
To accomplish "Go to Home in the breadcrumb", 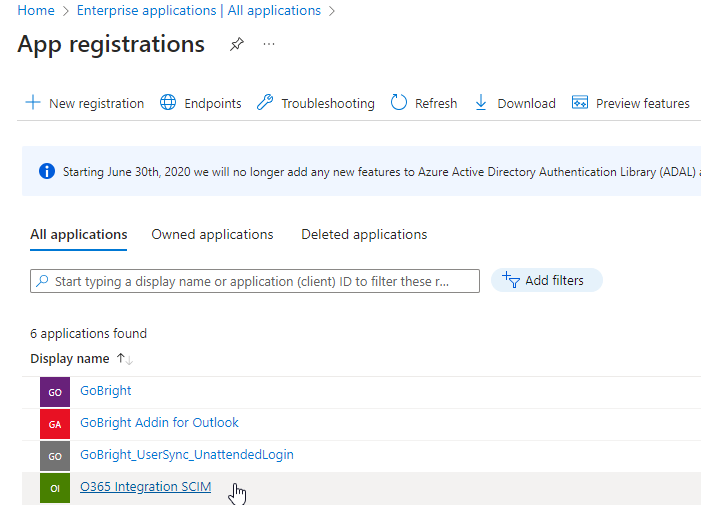I will pos(36,11).
